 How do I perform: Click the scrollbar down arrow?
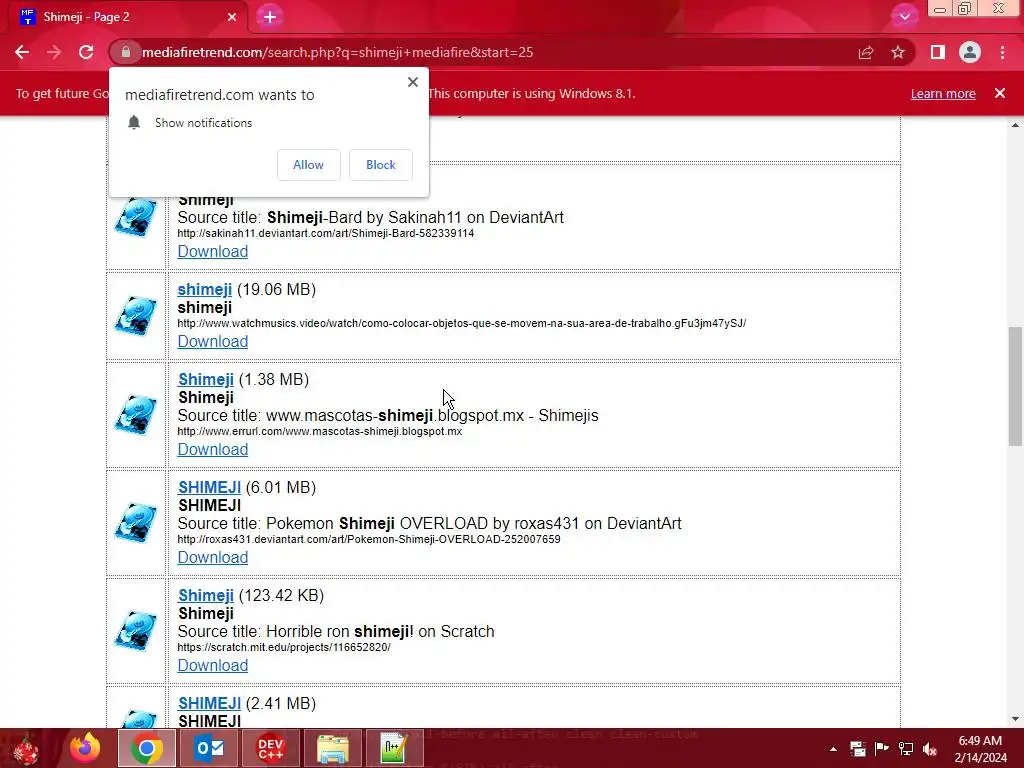point(1015,719)
